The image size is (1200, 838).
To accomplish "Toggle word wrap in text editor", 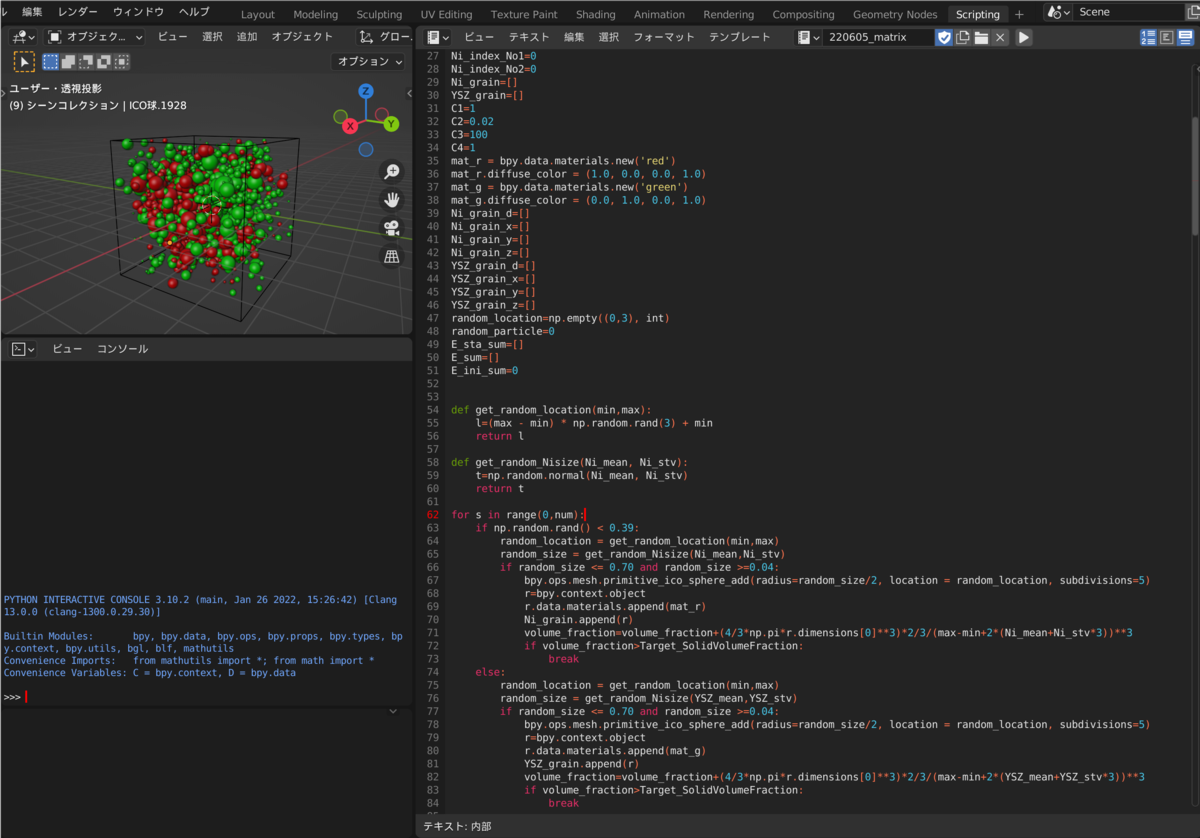I will point(1166,37).
